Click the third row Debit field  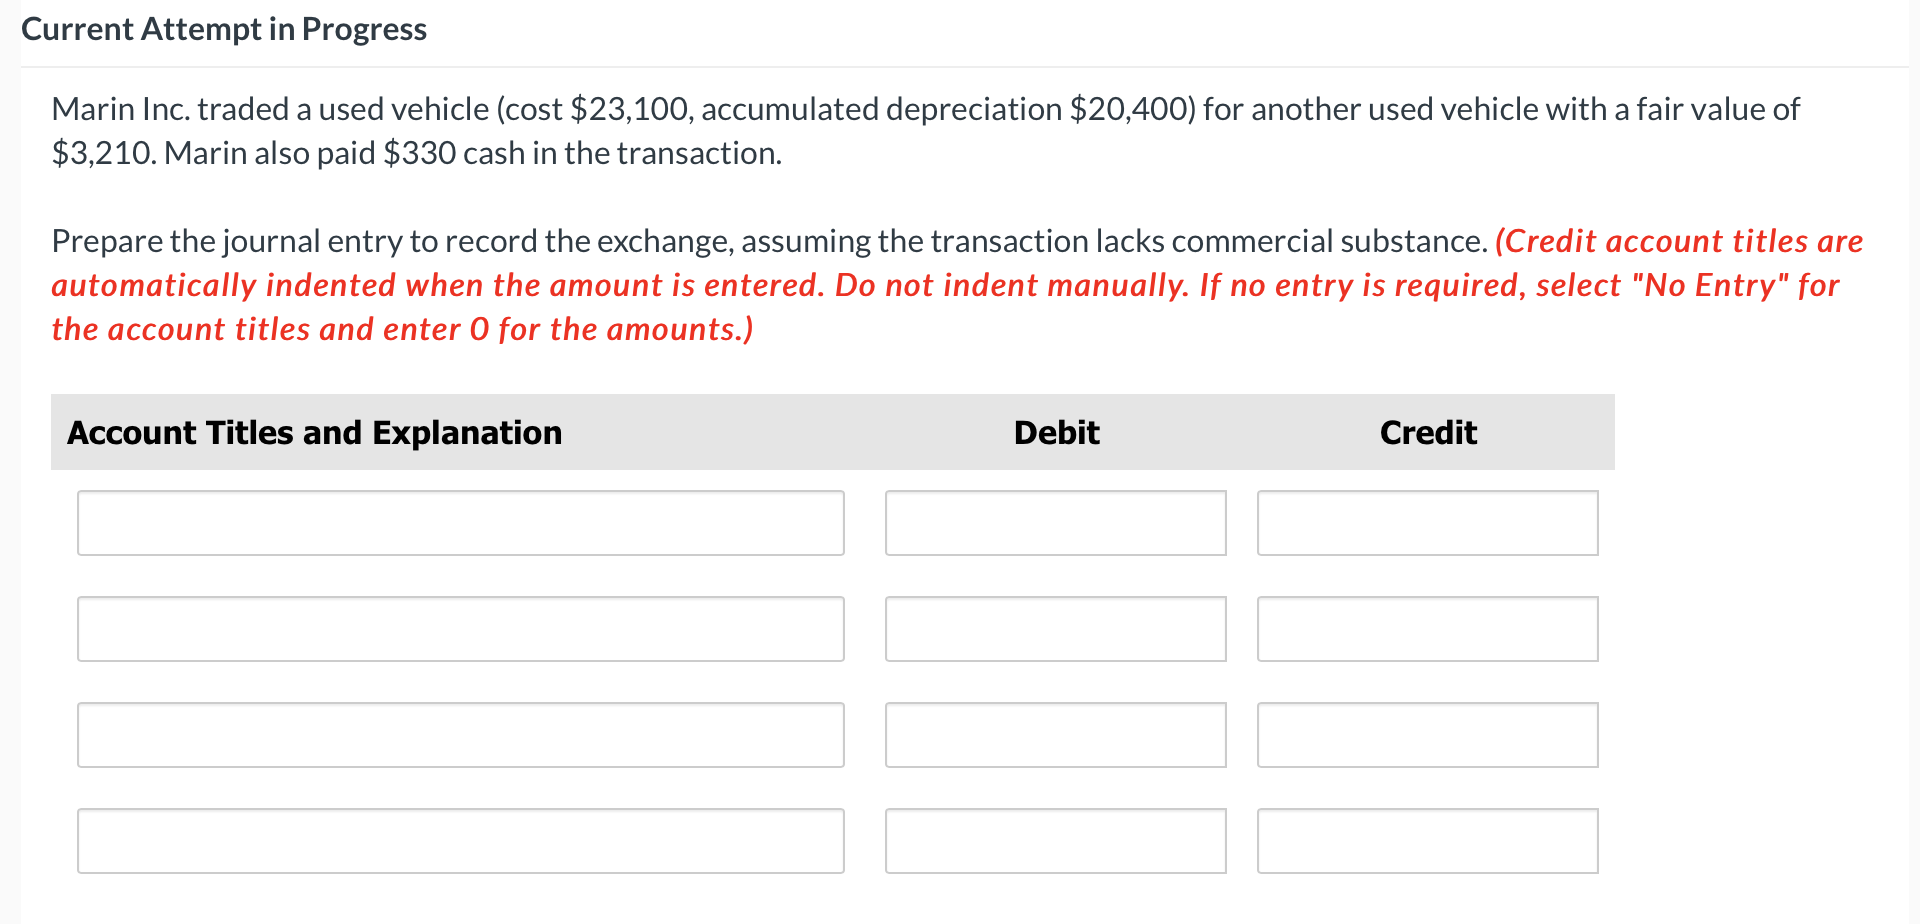1055,734
